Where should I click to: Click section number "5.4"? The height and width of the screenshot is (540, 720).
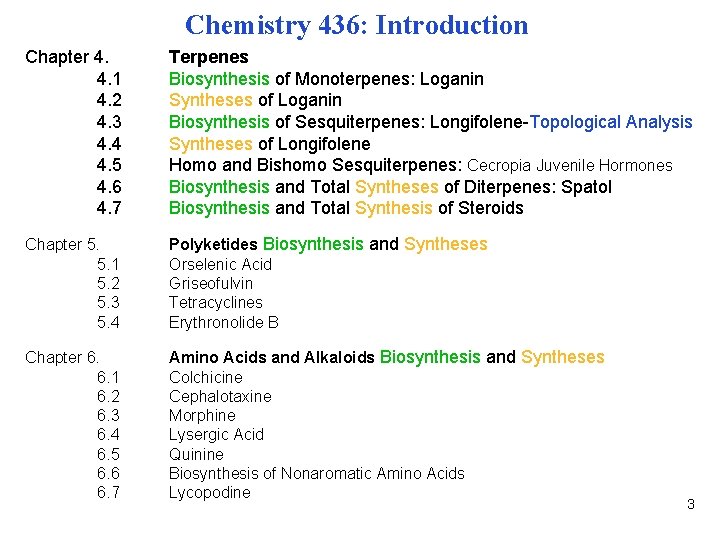tap(108, 322)
